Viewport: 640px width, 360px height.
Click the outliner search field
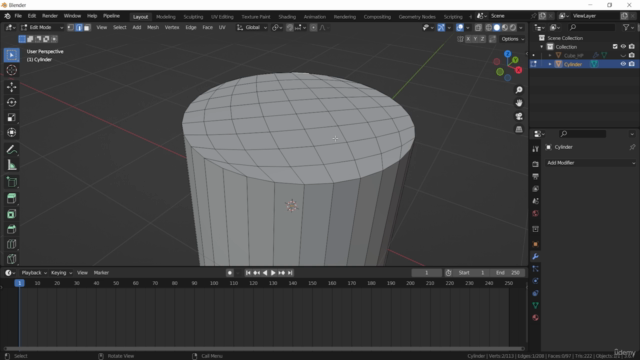coord(591,27)
